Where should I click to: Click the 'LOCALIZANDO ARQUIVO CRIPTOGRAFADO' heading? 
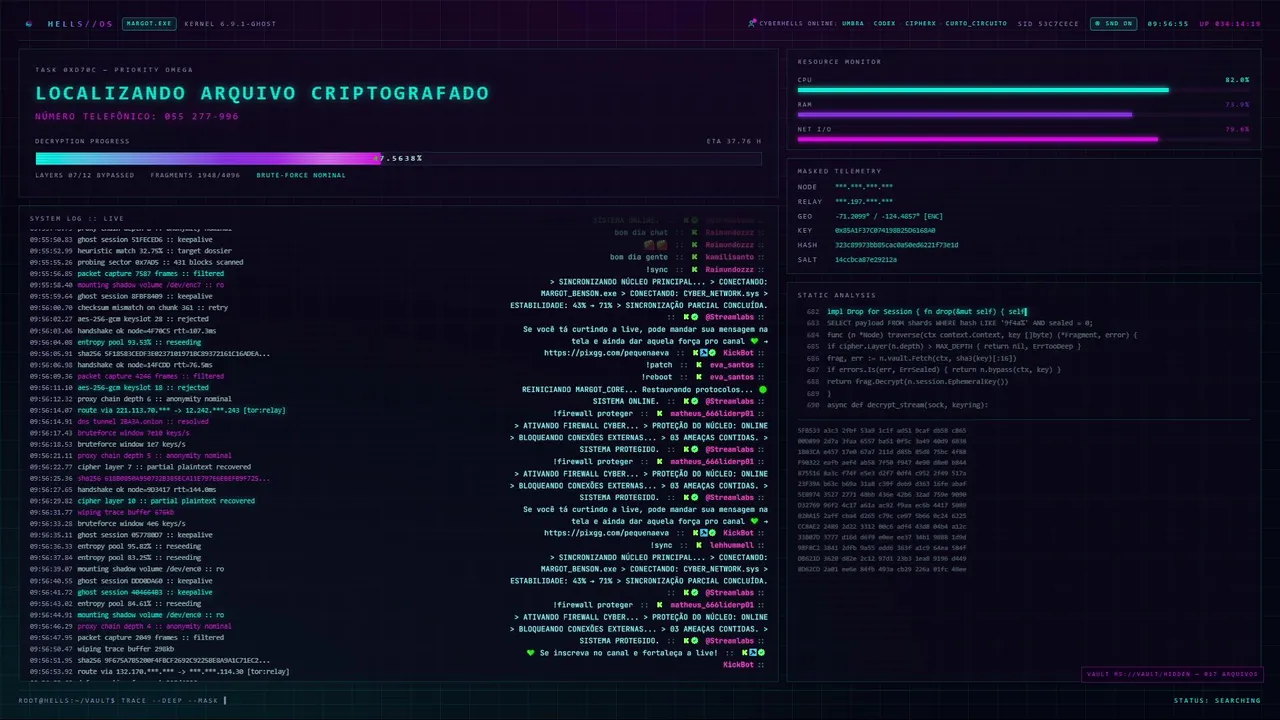pyautogui.click(x=262, y=93)
